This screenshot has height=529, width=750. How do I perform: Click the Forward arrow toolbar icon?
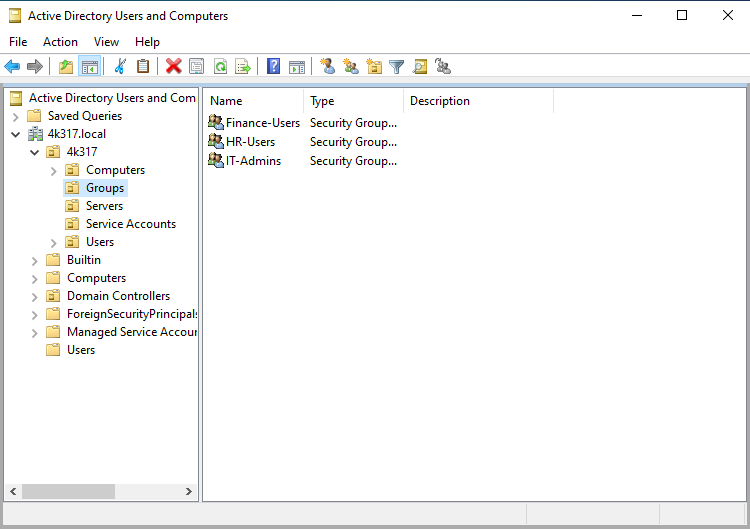point(35,66)
